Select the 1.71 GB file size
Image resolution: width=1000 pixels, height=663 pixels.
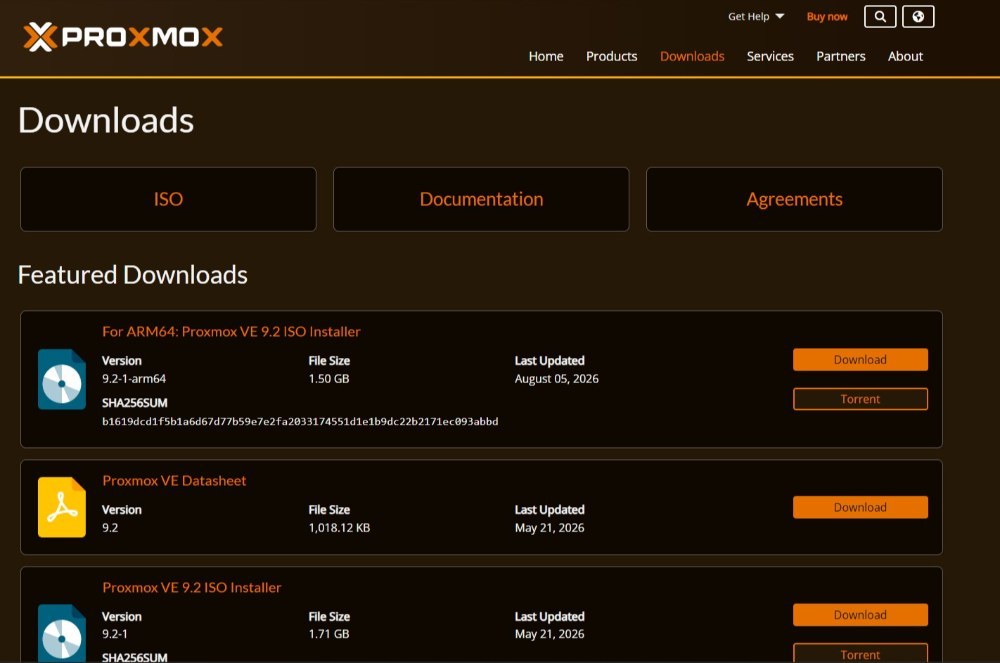point(329,634)
